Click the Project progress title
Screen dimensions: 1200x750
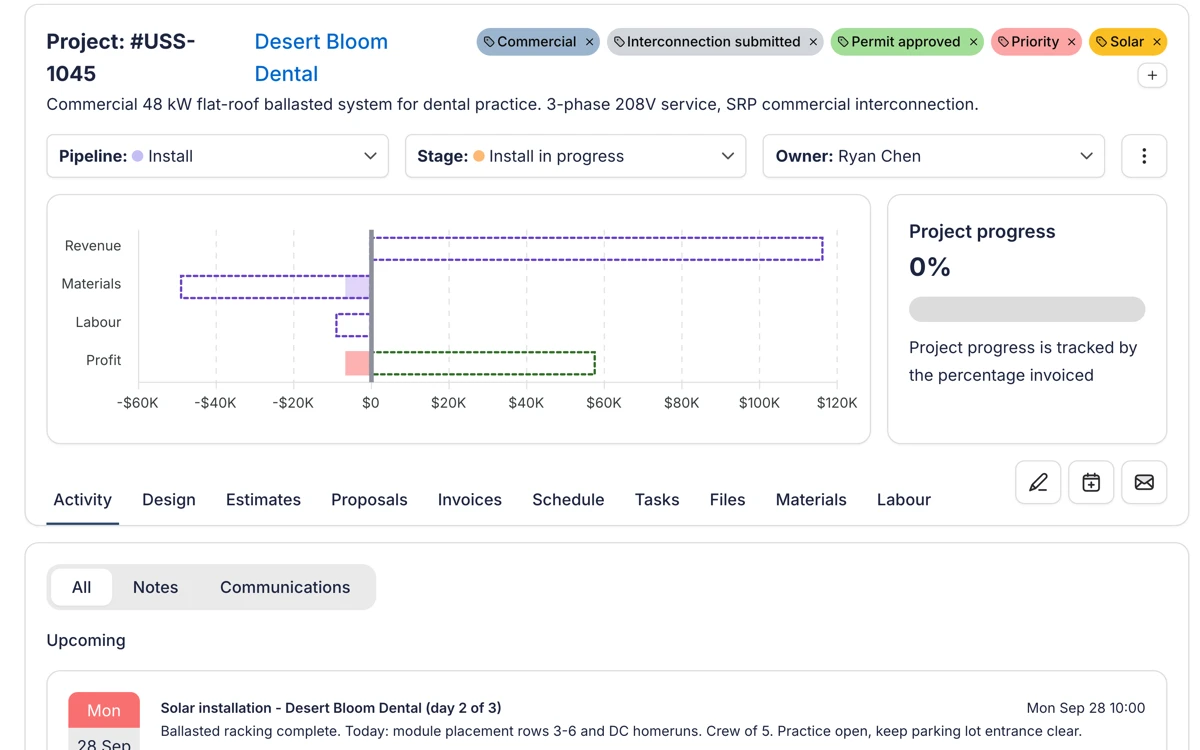click(x=982, y=231)
